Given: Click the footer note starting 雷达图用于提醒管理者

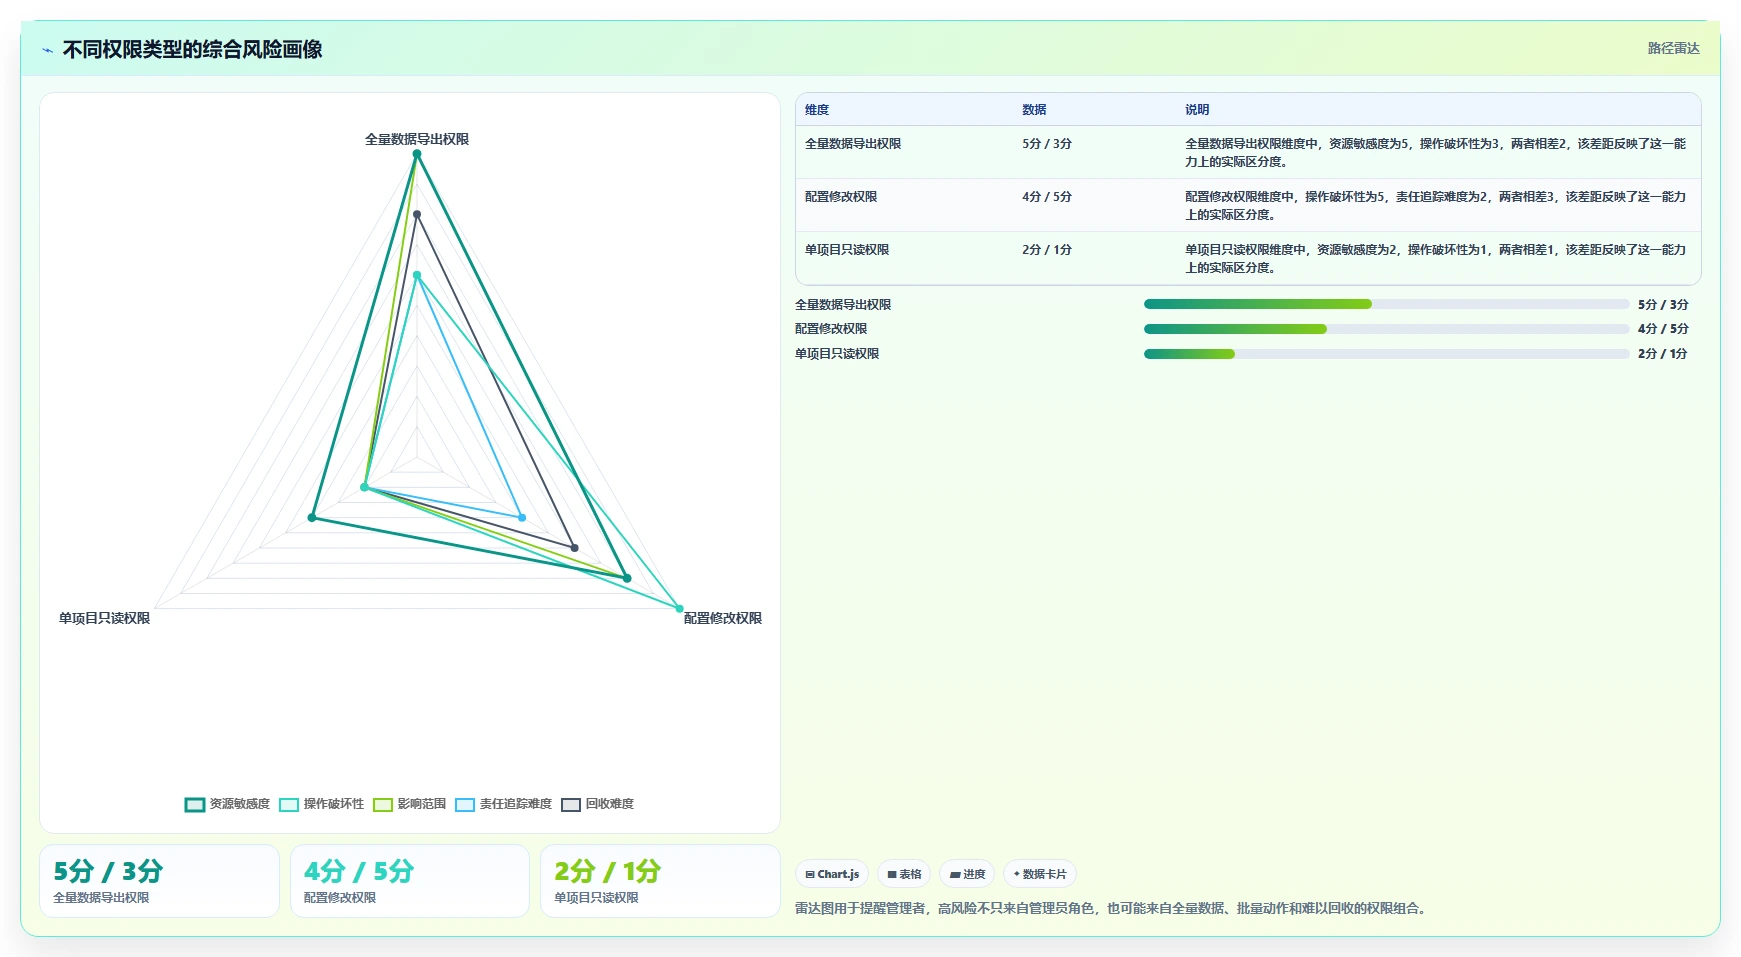Looking at the screenshot, I should pyautogui.click(x=1113, y=909).
